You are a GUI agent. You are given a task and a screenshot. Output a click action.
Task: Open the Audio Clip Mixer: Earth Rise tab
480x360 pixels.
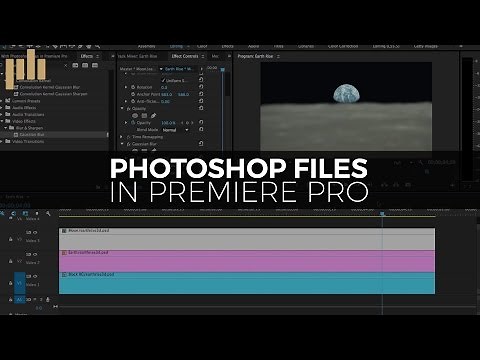tap(137, 56)
